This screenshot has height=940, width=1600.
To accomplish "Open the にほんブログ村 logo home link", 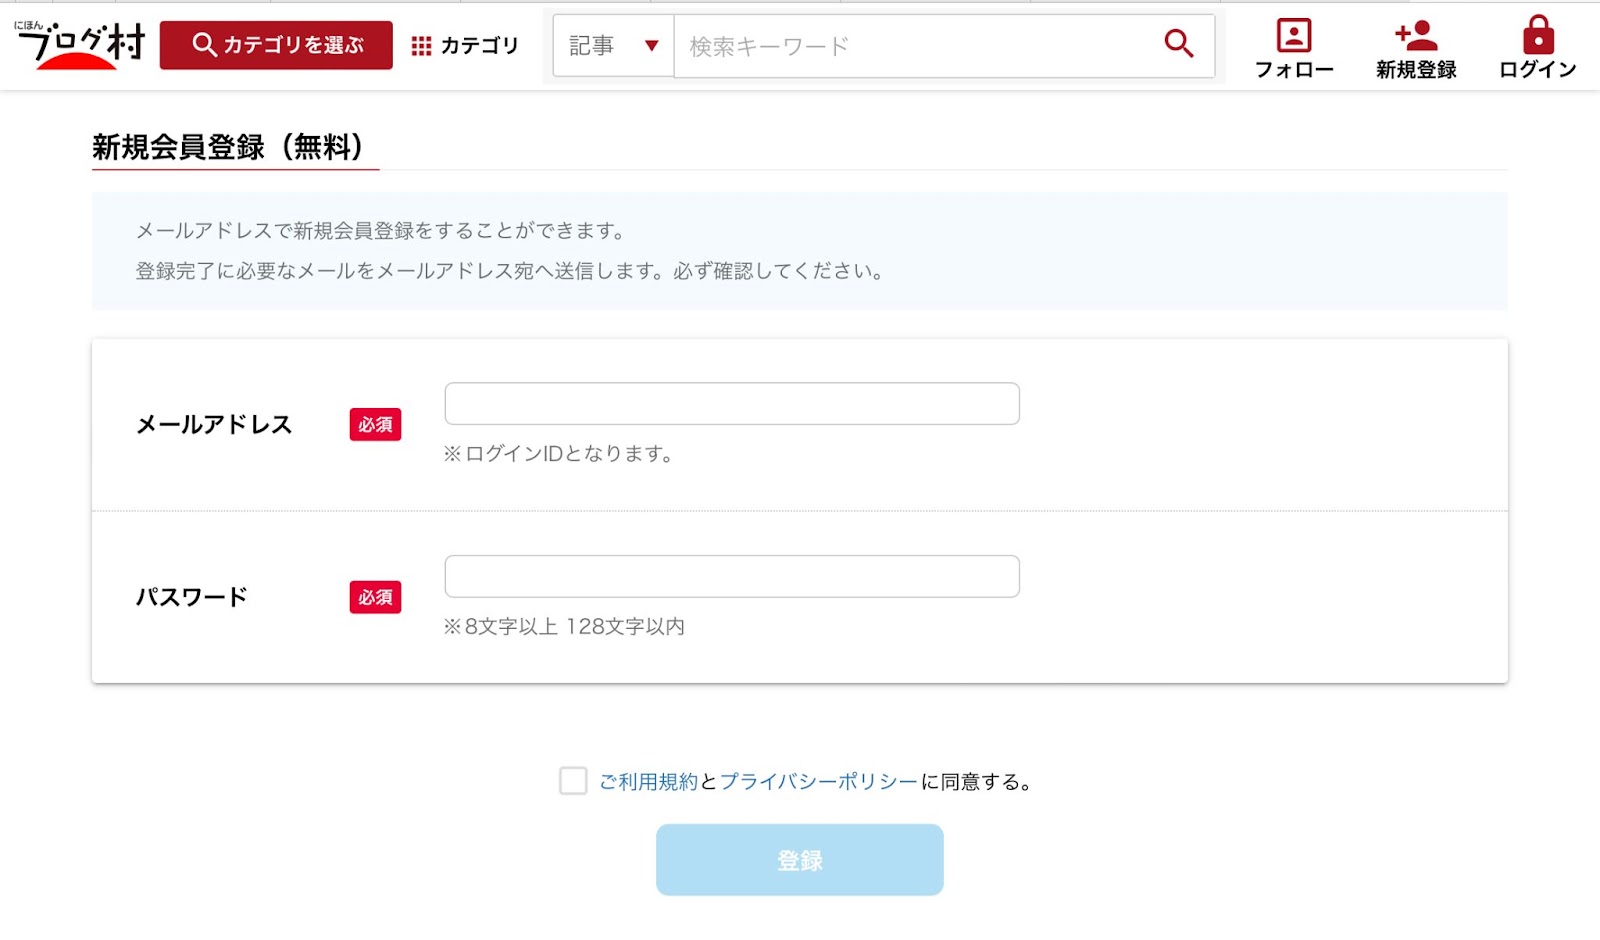I will [80, 45].
